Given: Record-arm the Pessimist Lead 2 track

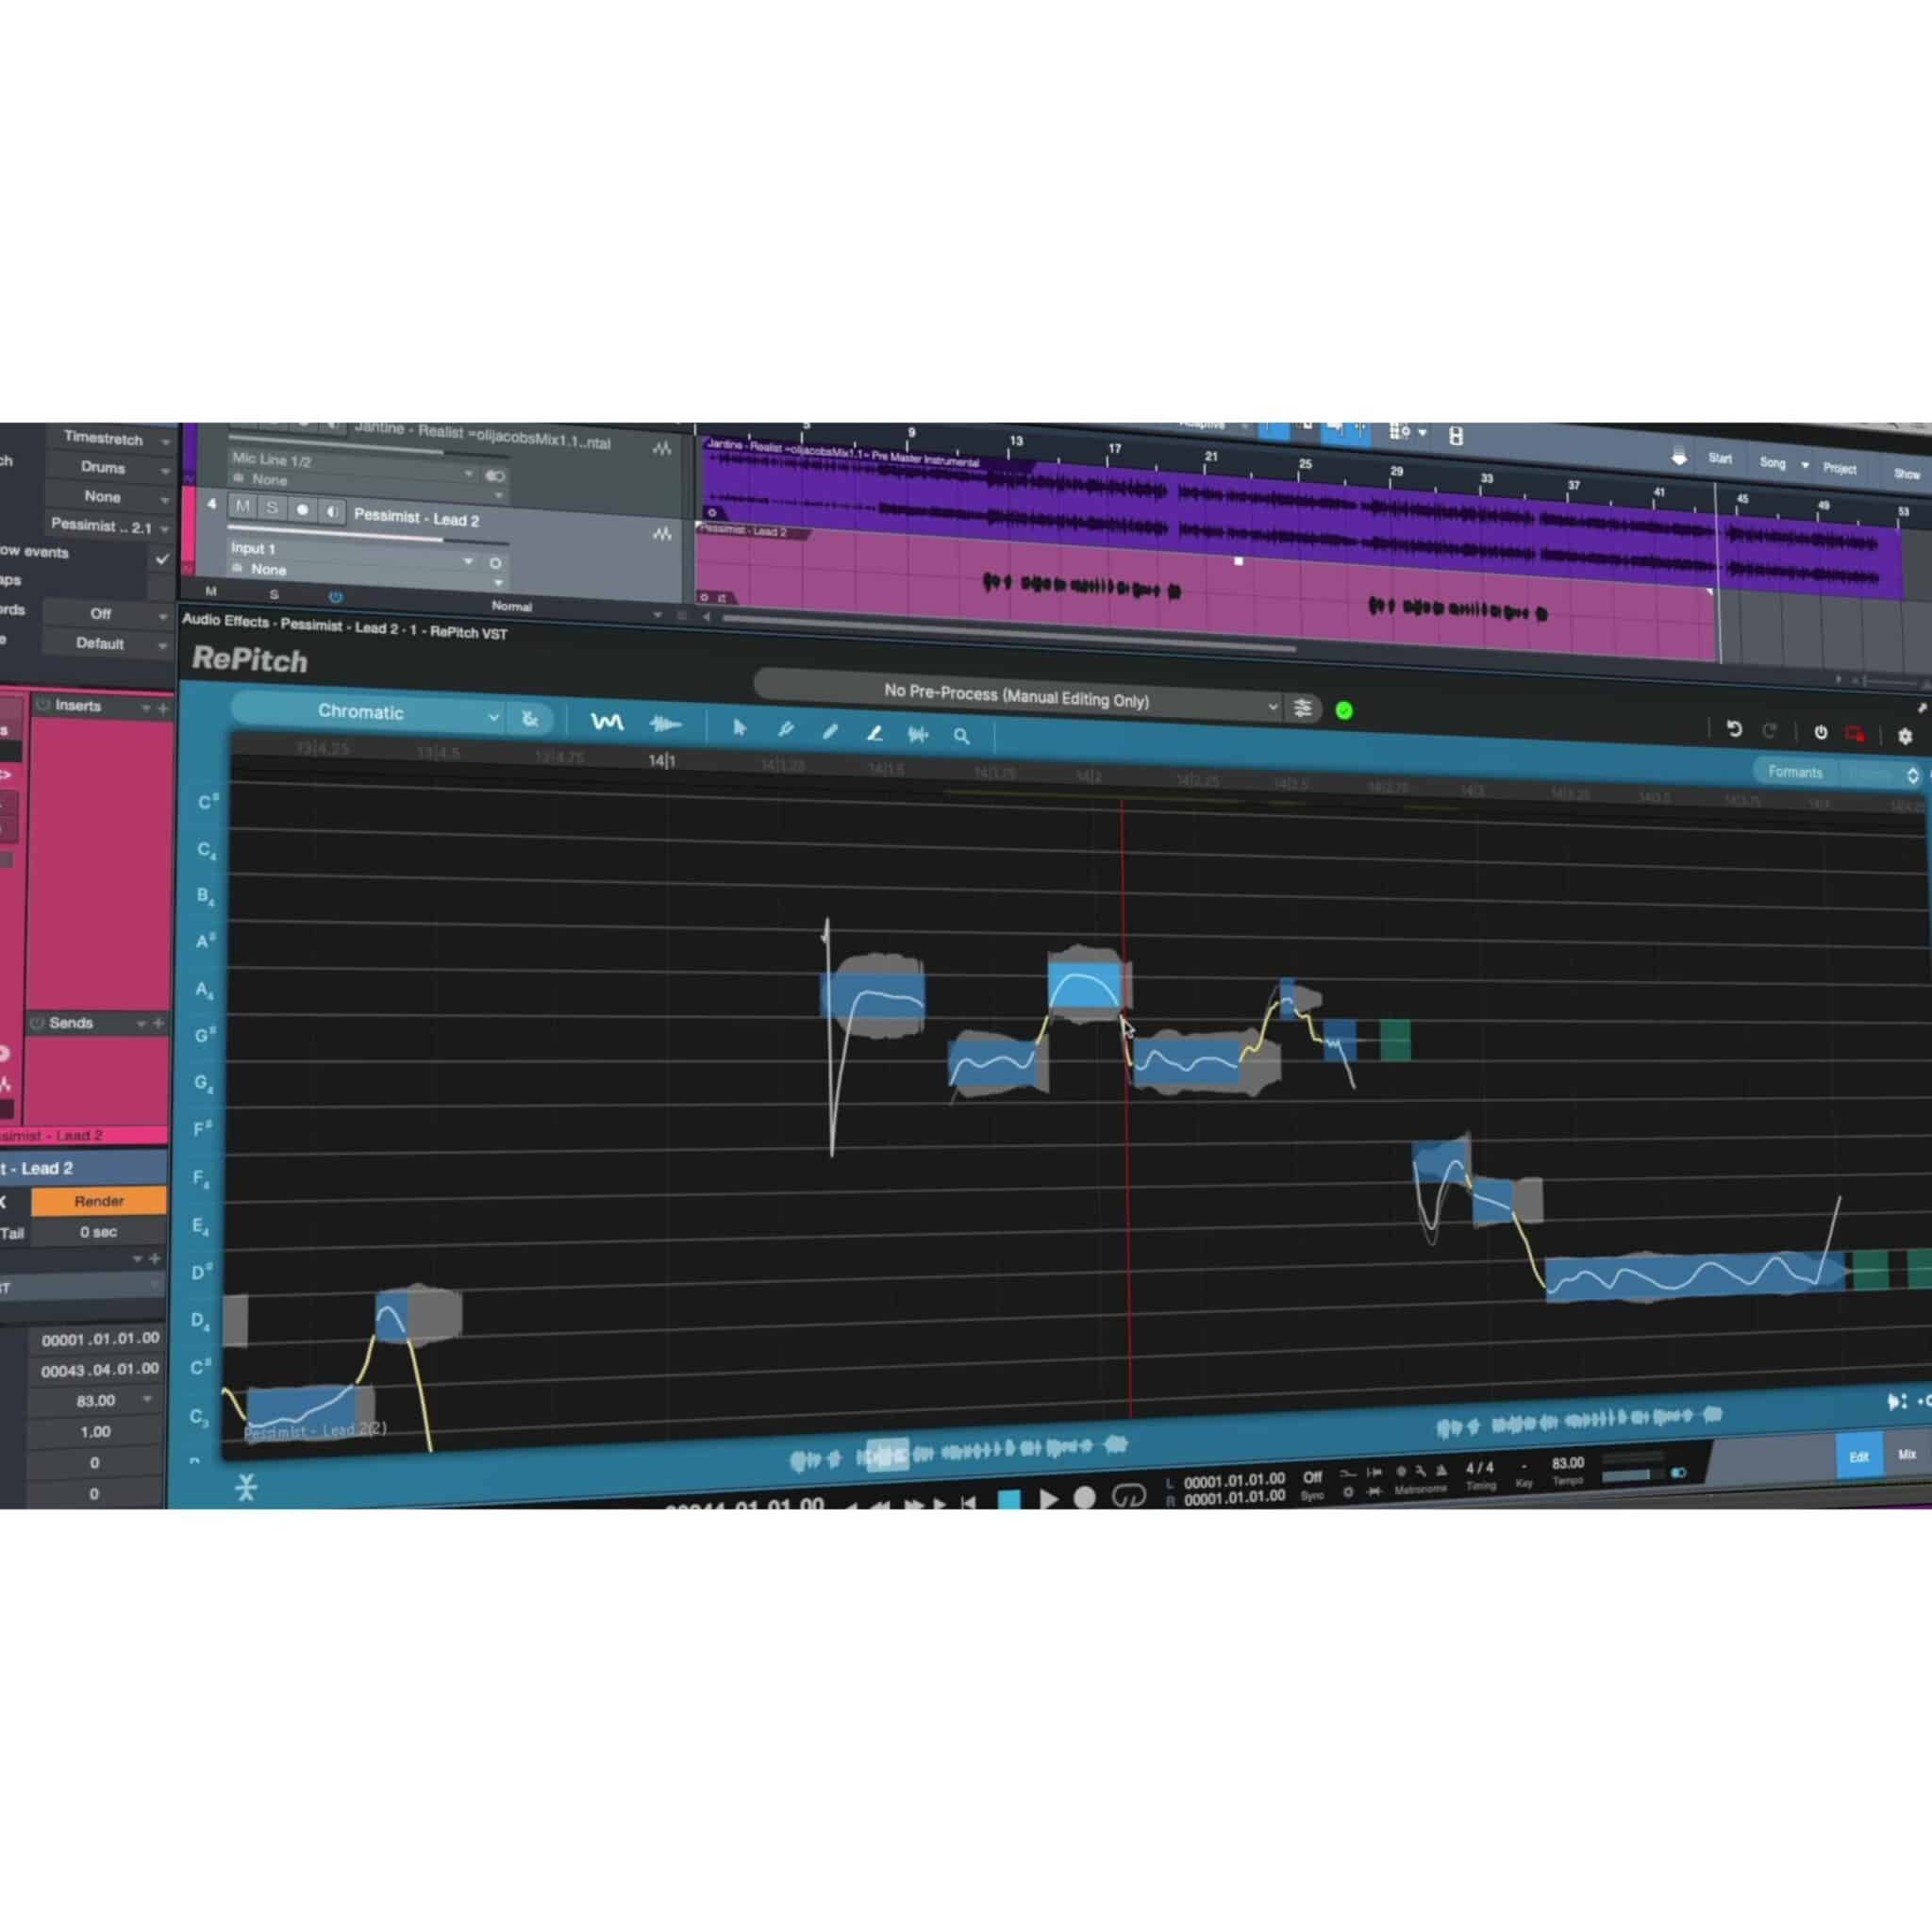Looking at the screenshot, I should [302, 510].
